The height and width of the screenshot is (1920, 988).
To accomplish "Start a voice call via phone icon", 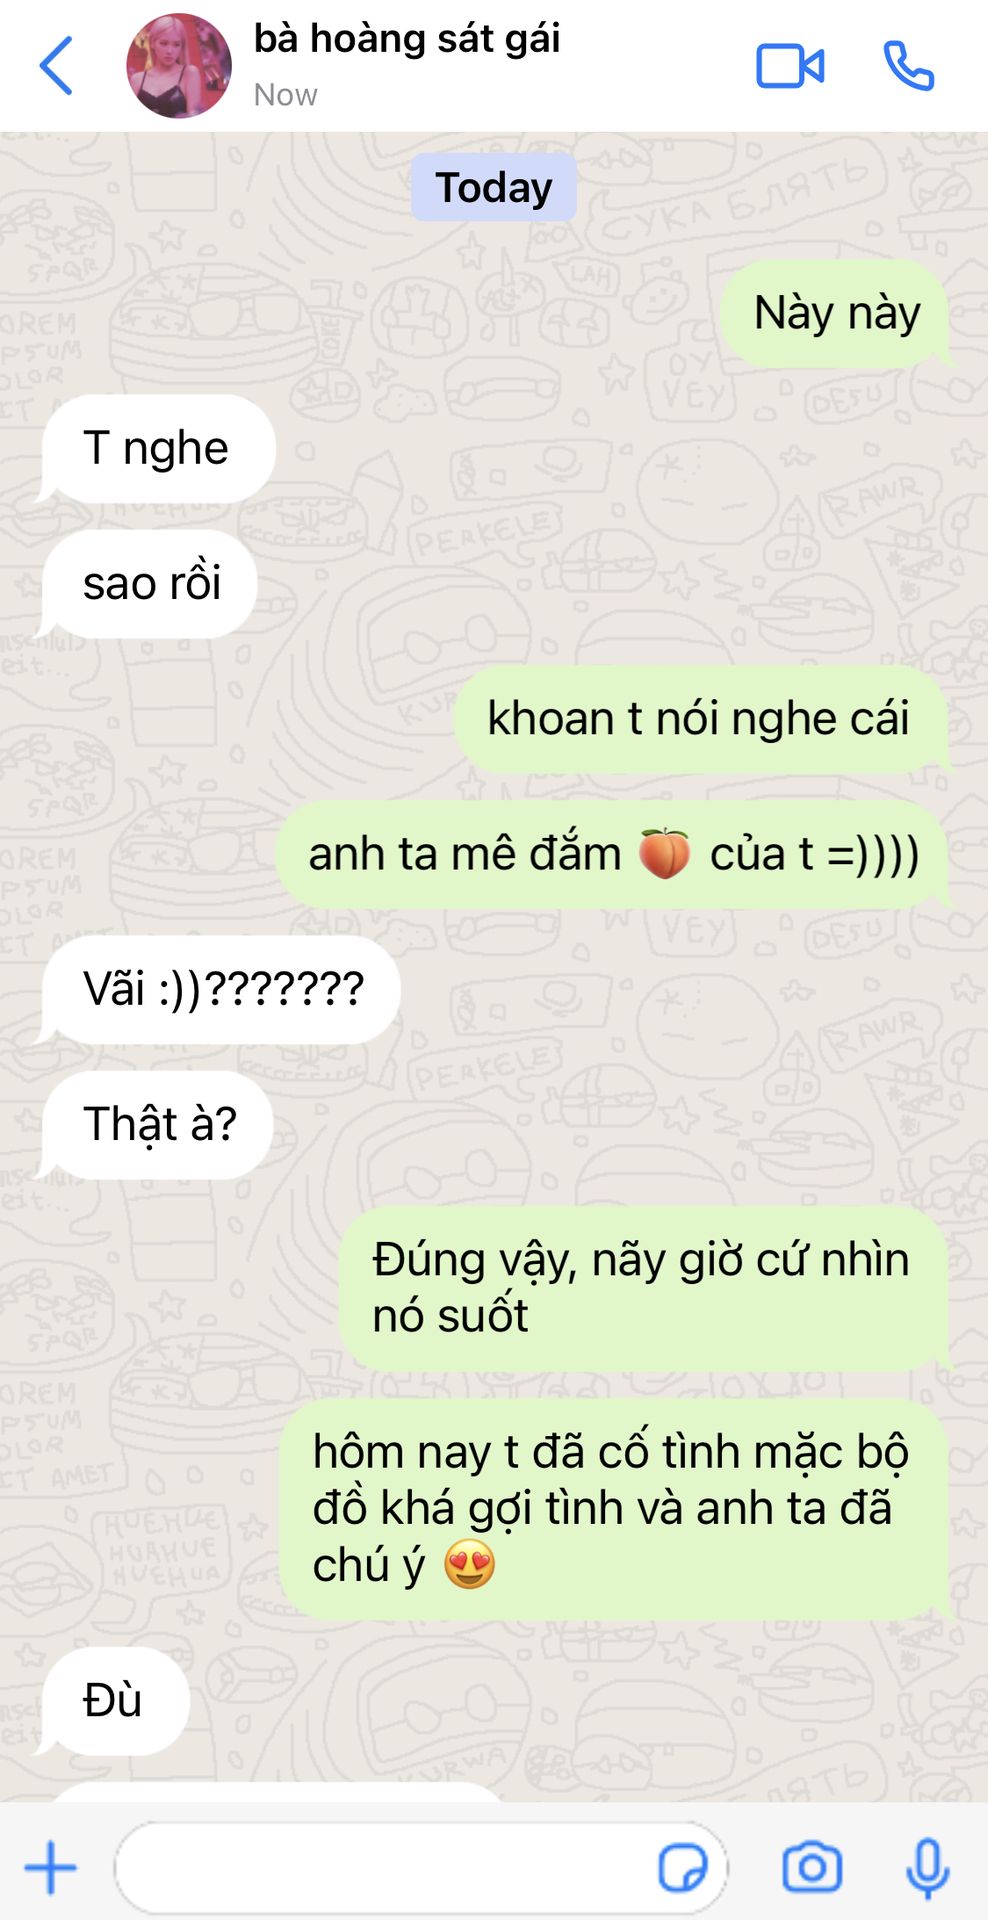I will [x=909, y=66].
